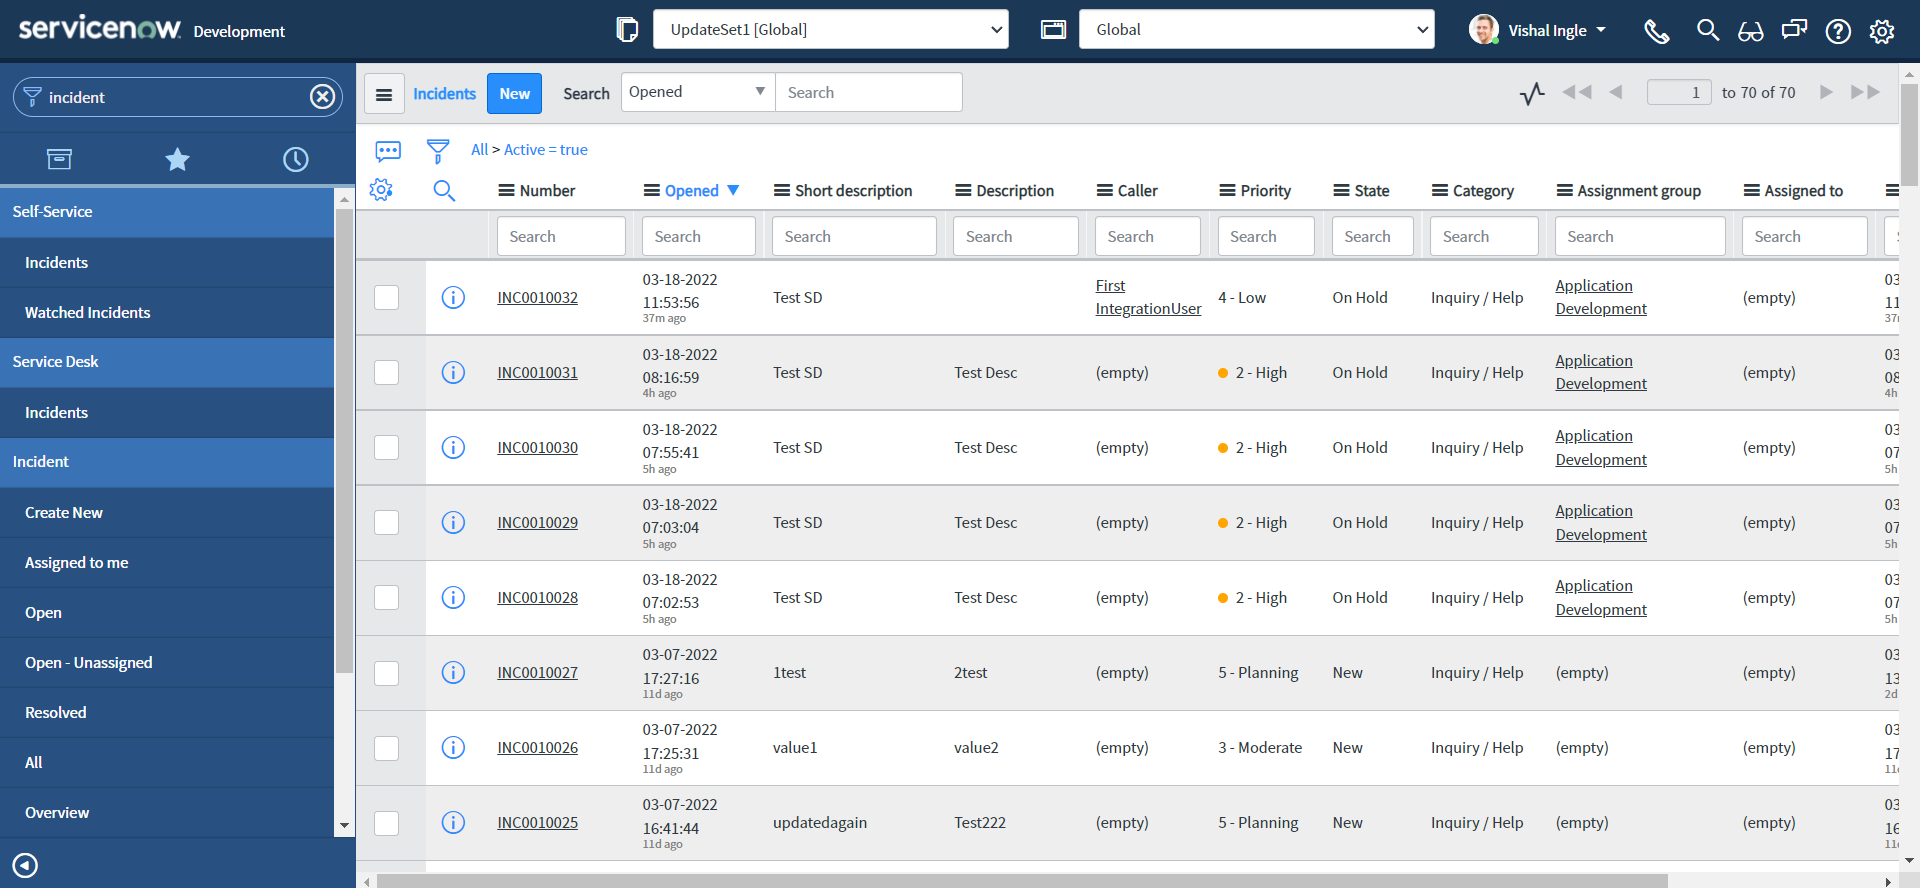Open the Global application scope dropdown
Viewport: 1920px width, 888px height.
click(x=1256, y=30)
